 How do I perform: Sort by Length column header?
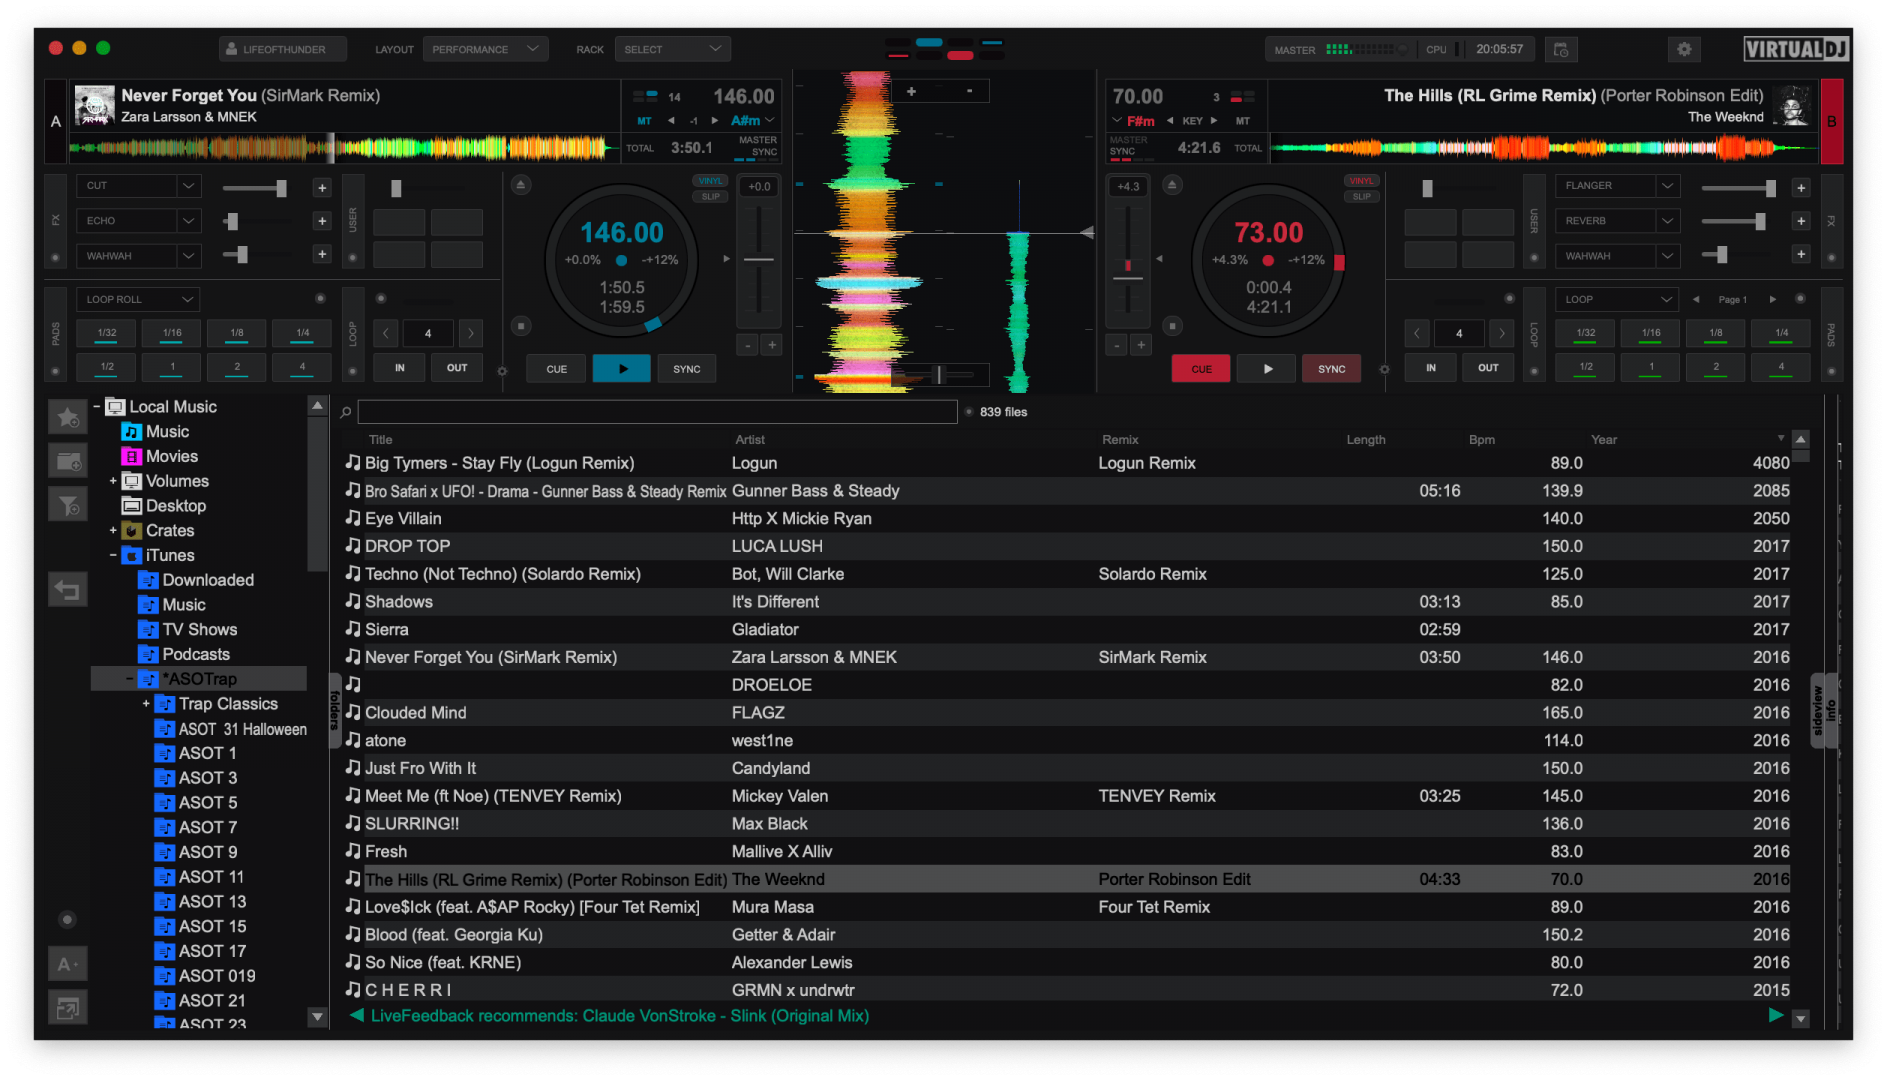(1366, 440)
